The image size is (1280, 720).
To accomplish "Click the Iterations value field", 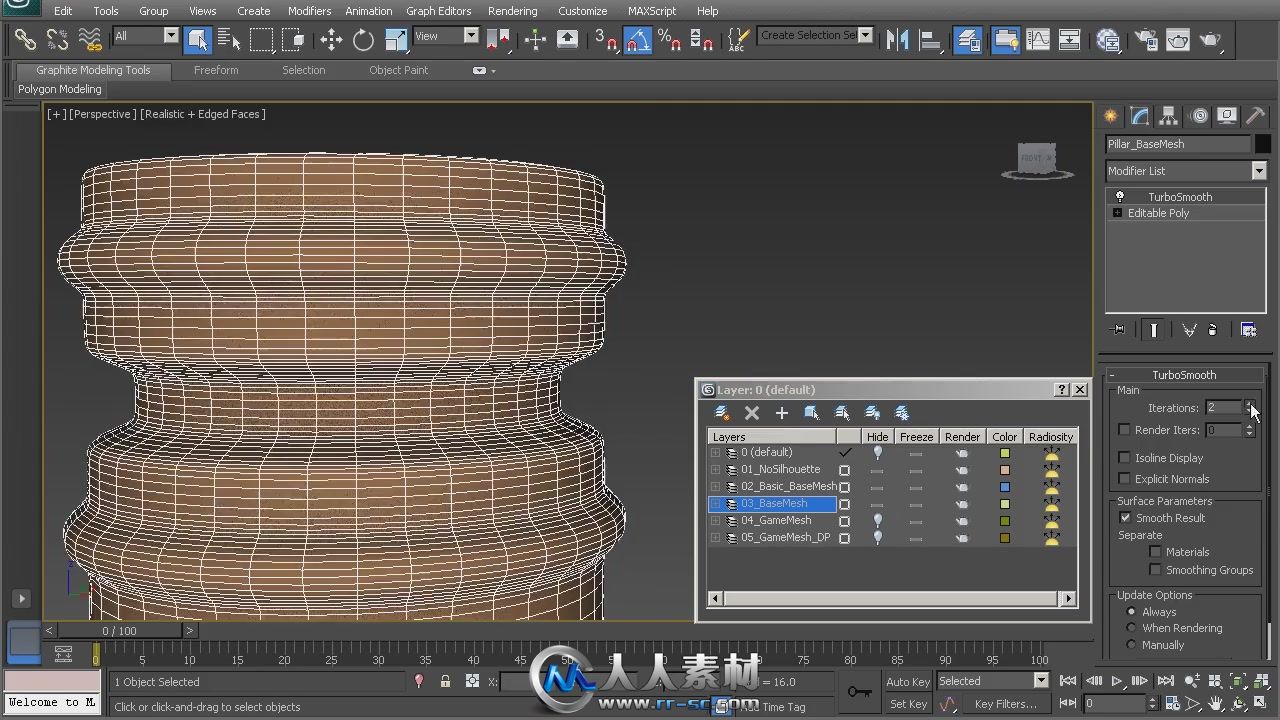I will click(x=1223, y=408).
